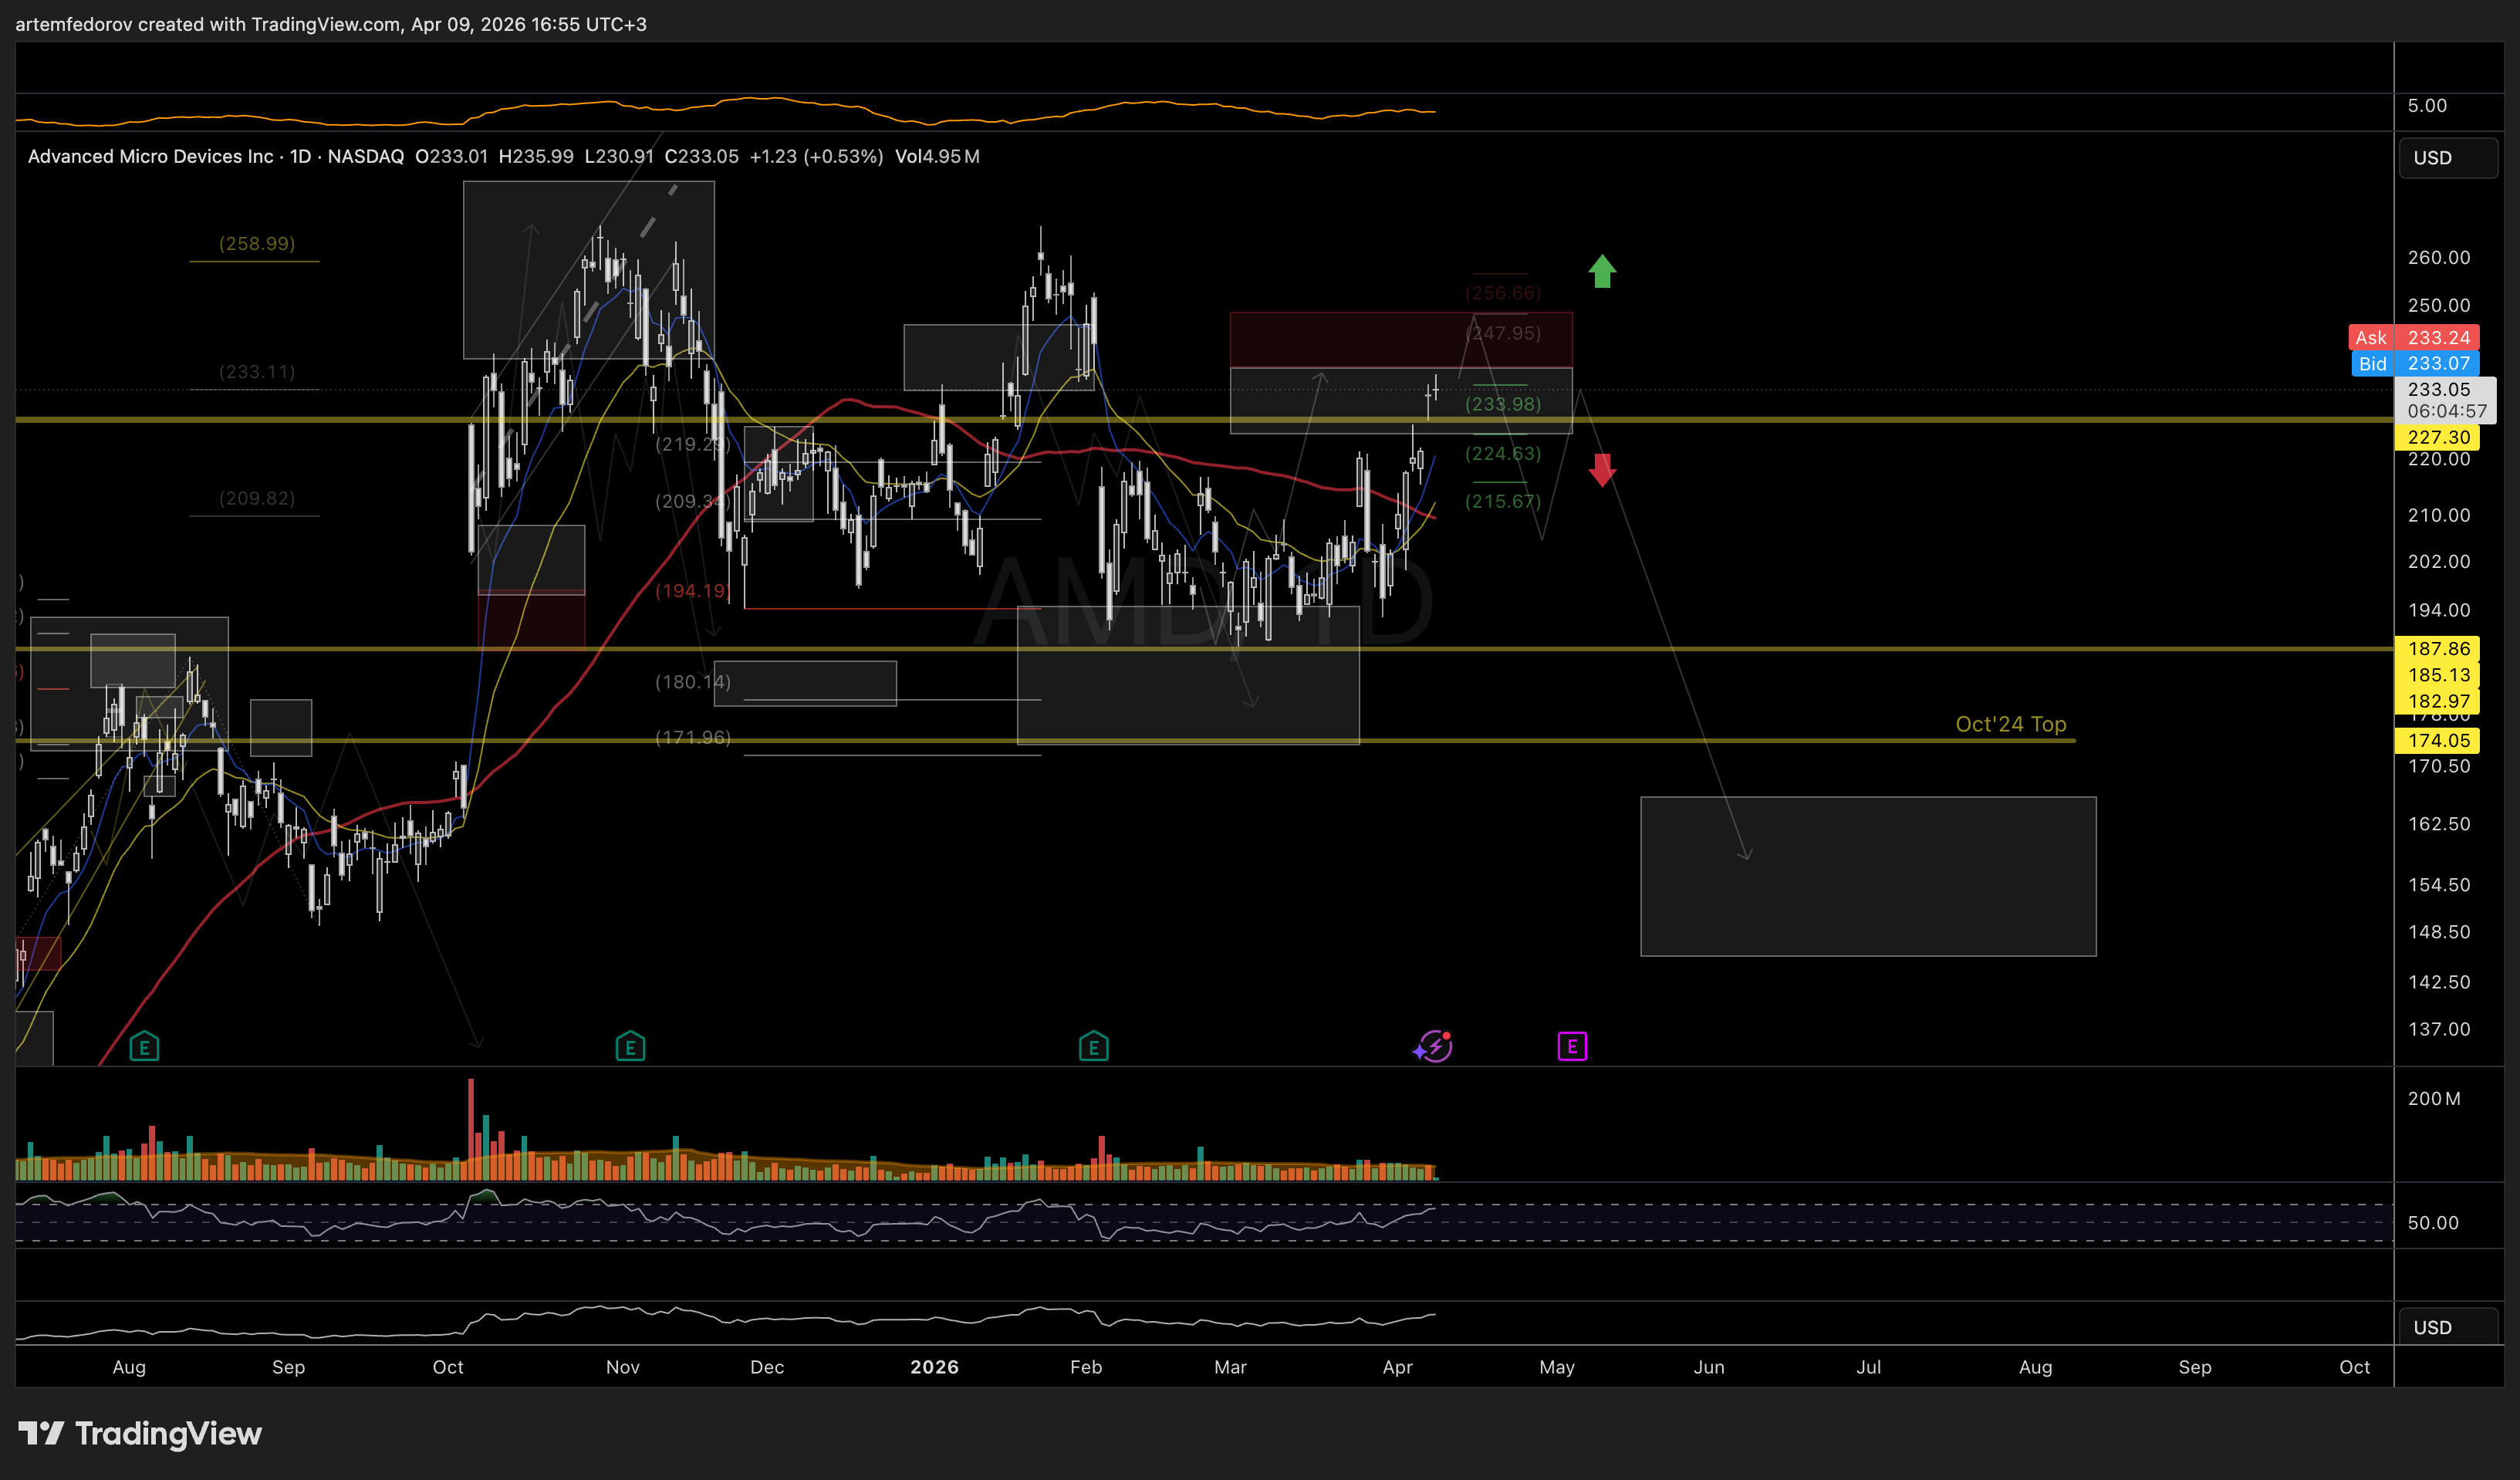
Task: Click the 50.00 RSI axis label
Action: point(2432,1223)
